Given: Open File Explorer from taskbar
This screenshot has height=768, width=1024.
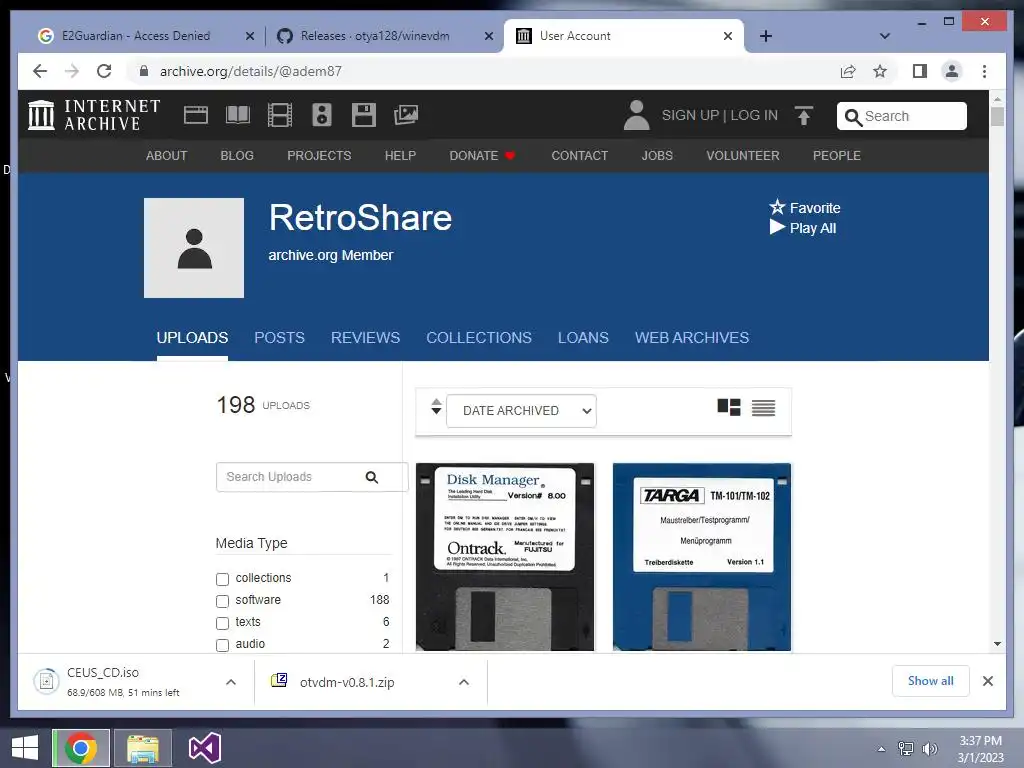Looking at the screenshot, I should click(143, 748).
